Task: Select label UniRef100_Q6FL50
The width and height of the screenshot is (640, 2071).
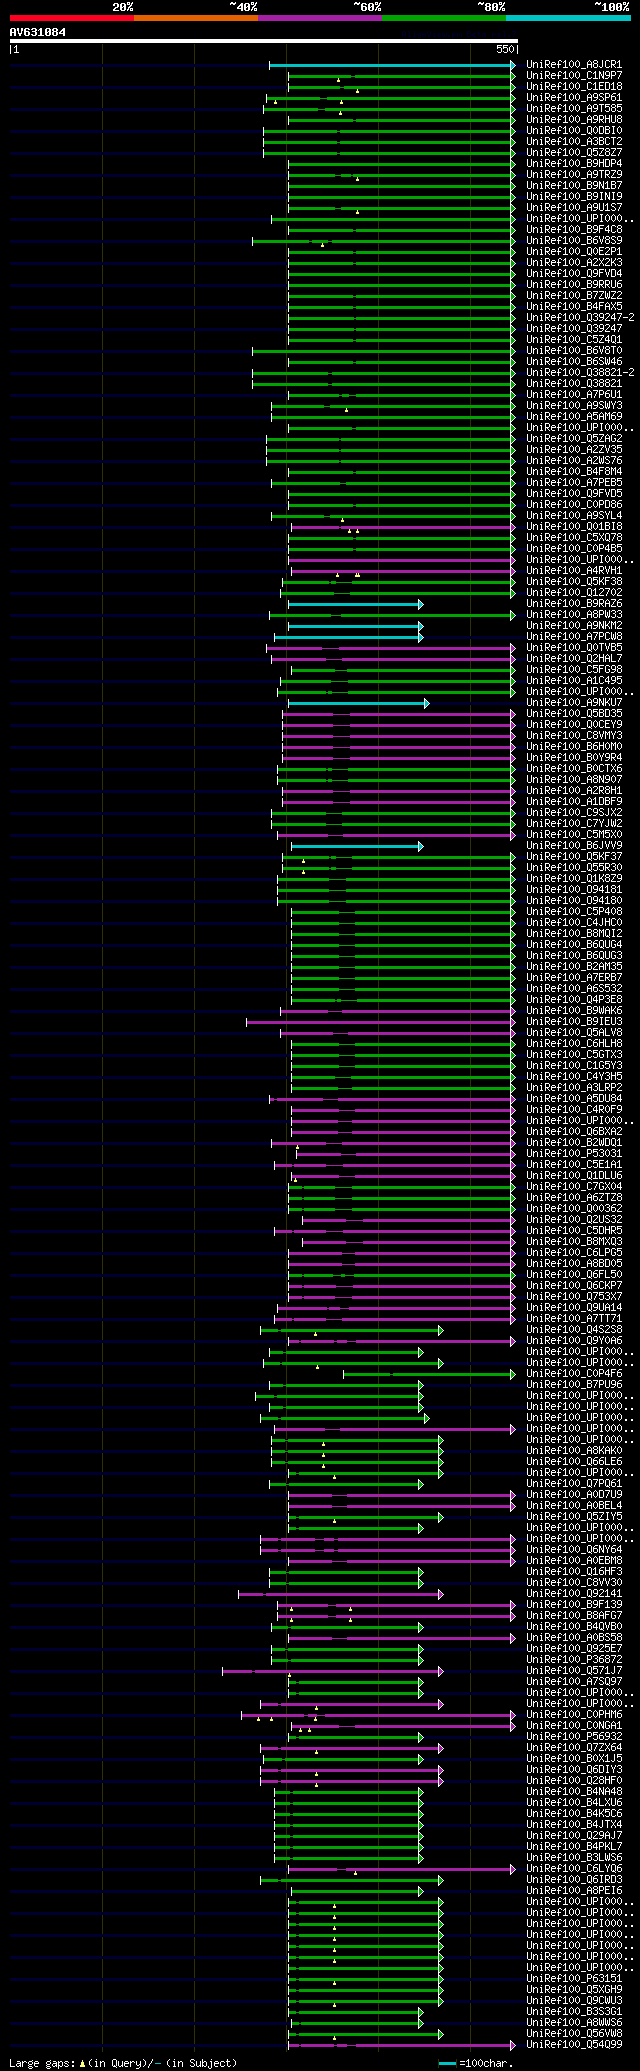Action: pos(574,1275)
